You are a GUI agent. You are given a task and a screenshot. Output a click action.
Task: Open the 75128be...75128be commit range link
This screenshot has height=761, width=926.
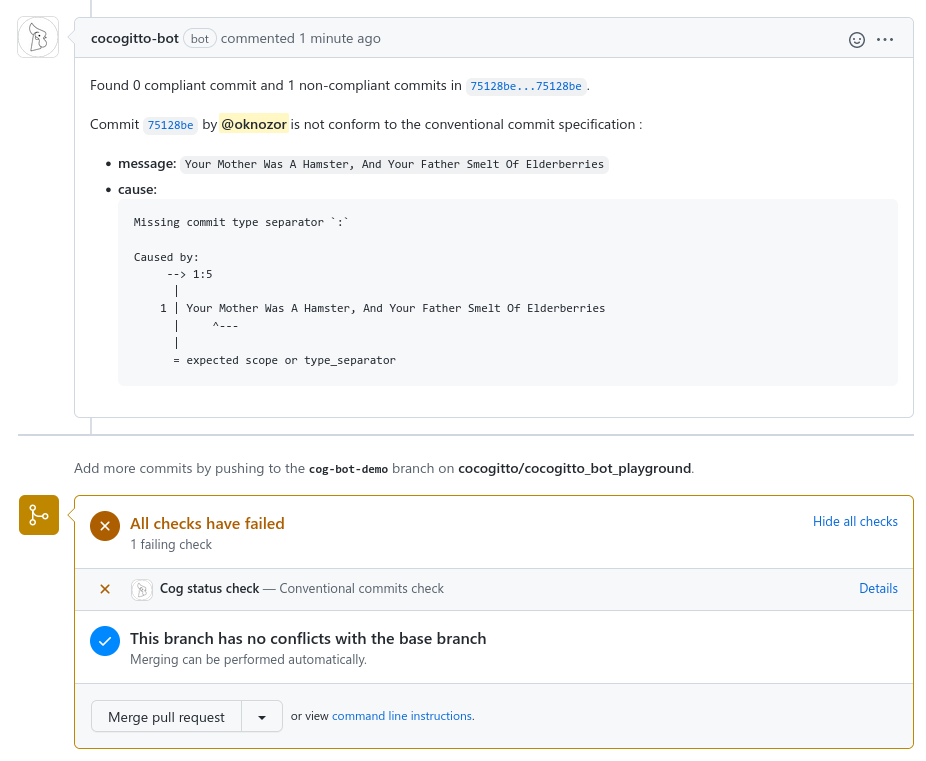pyautogui.click(x=526, y=86)
